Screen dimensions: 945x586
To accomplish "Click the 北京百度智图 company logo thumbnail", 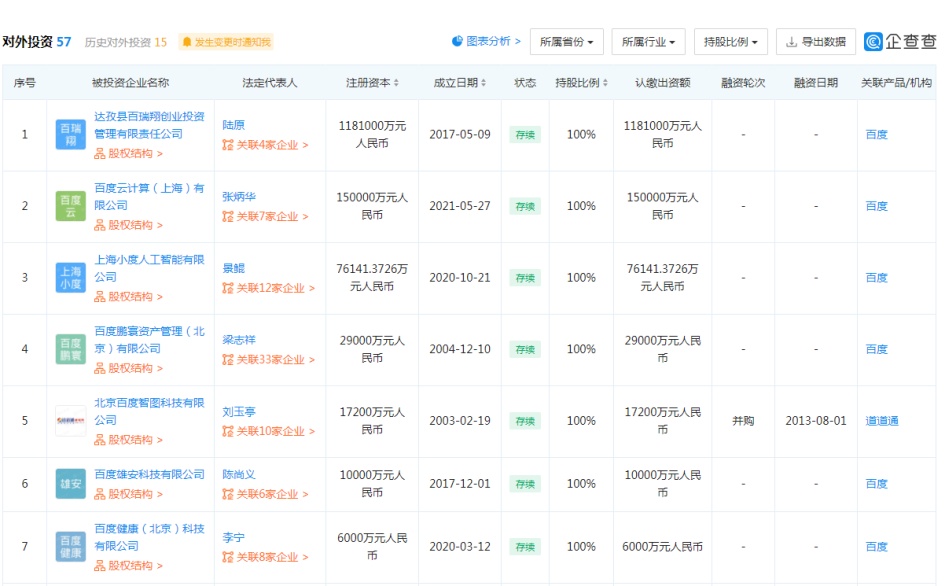I will [x=71, y=421].
